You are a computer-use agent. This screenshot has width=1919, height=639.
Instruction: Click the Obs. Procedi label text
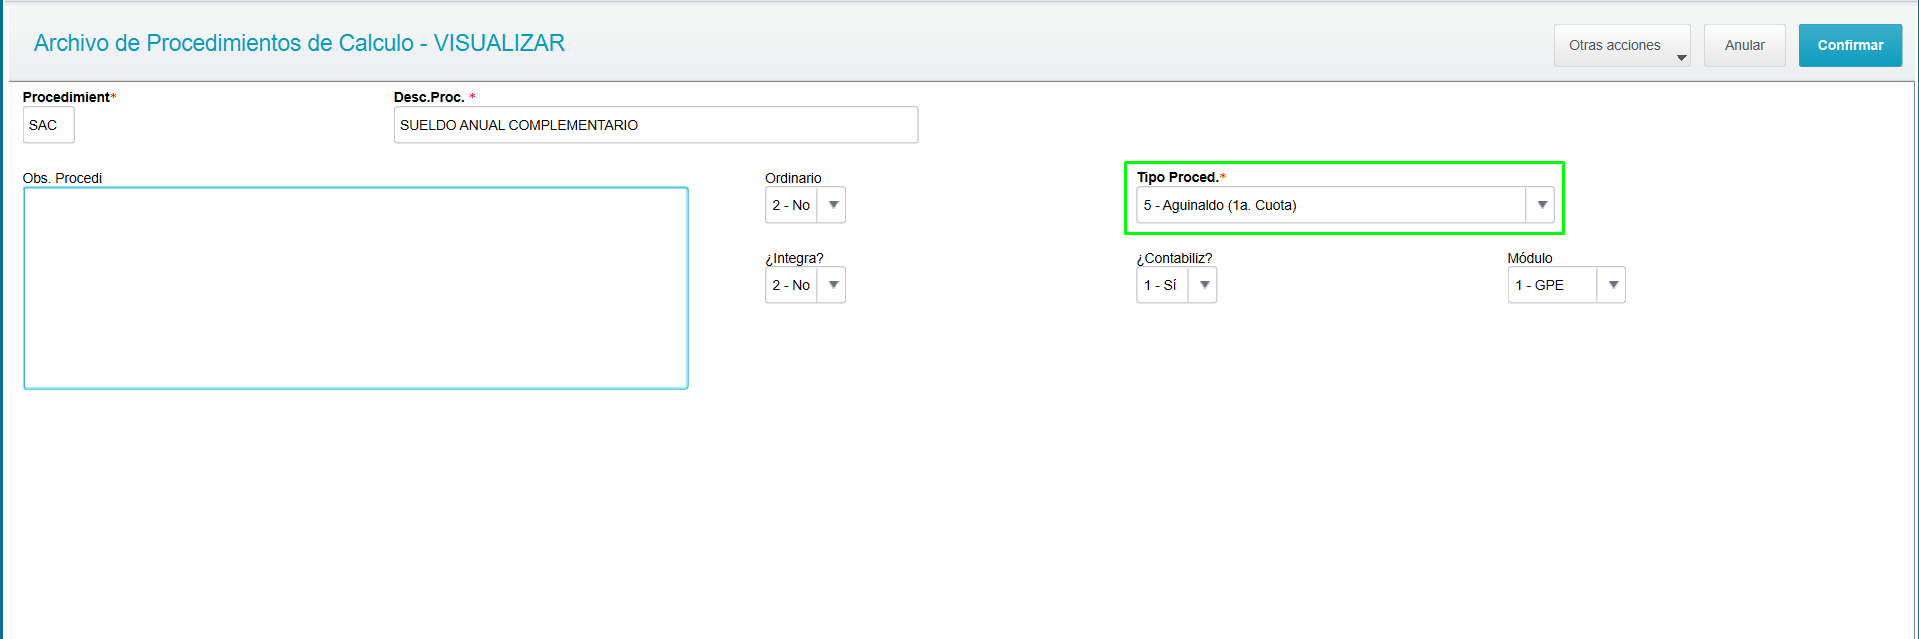pyautogui.click(x=62, y=178)
